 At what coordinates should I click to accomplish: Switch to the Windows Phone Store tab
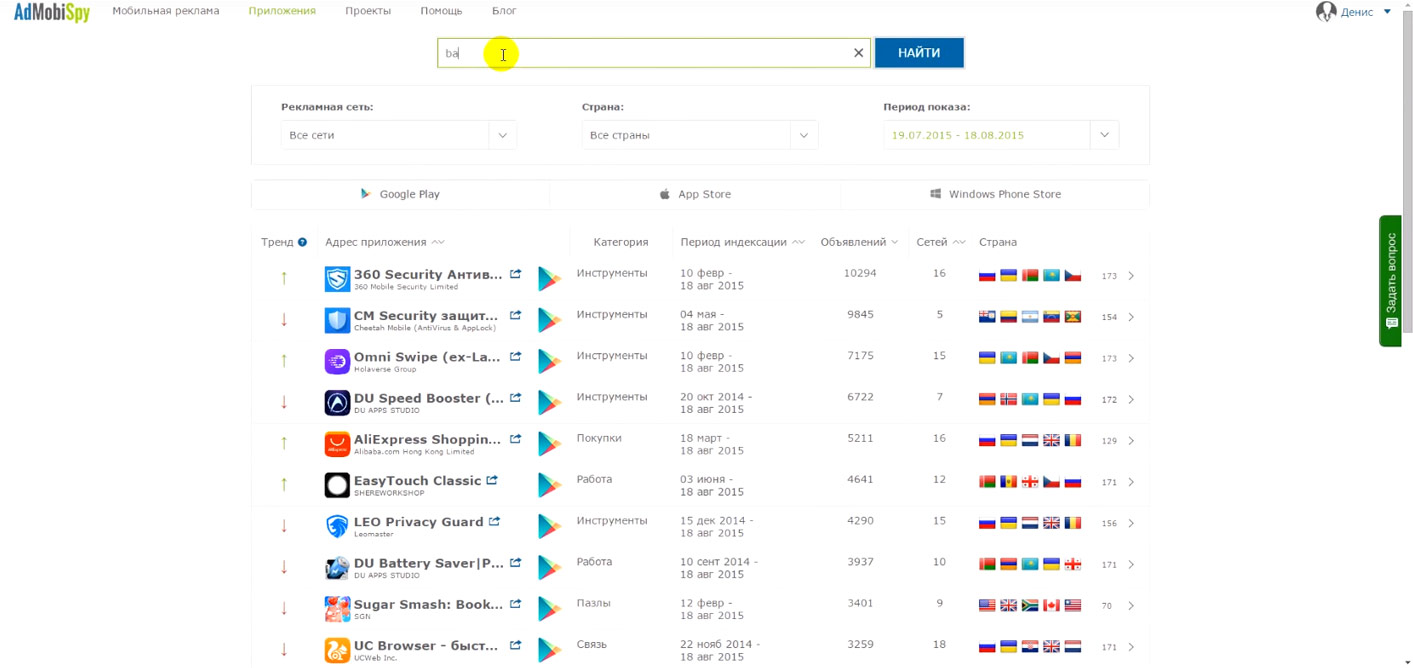click(x=995, y=194)
